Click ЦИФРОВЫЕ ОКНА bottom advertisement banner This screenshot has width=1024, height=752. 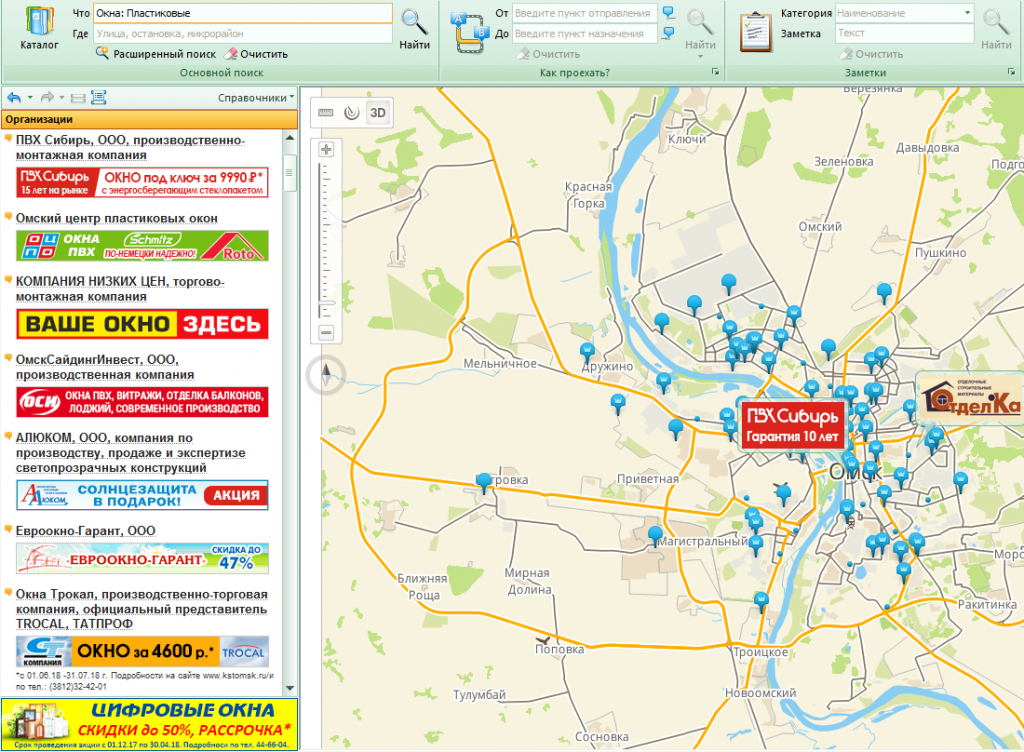150,725
